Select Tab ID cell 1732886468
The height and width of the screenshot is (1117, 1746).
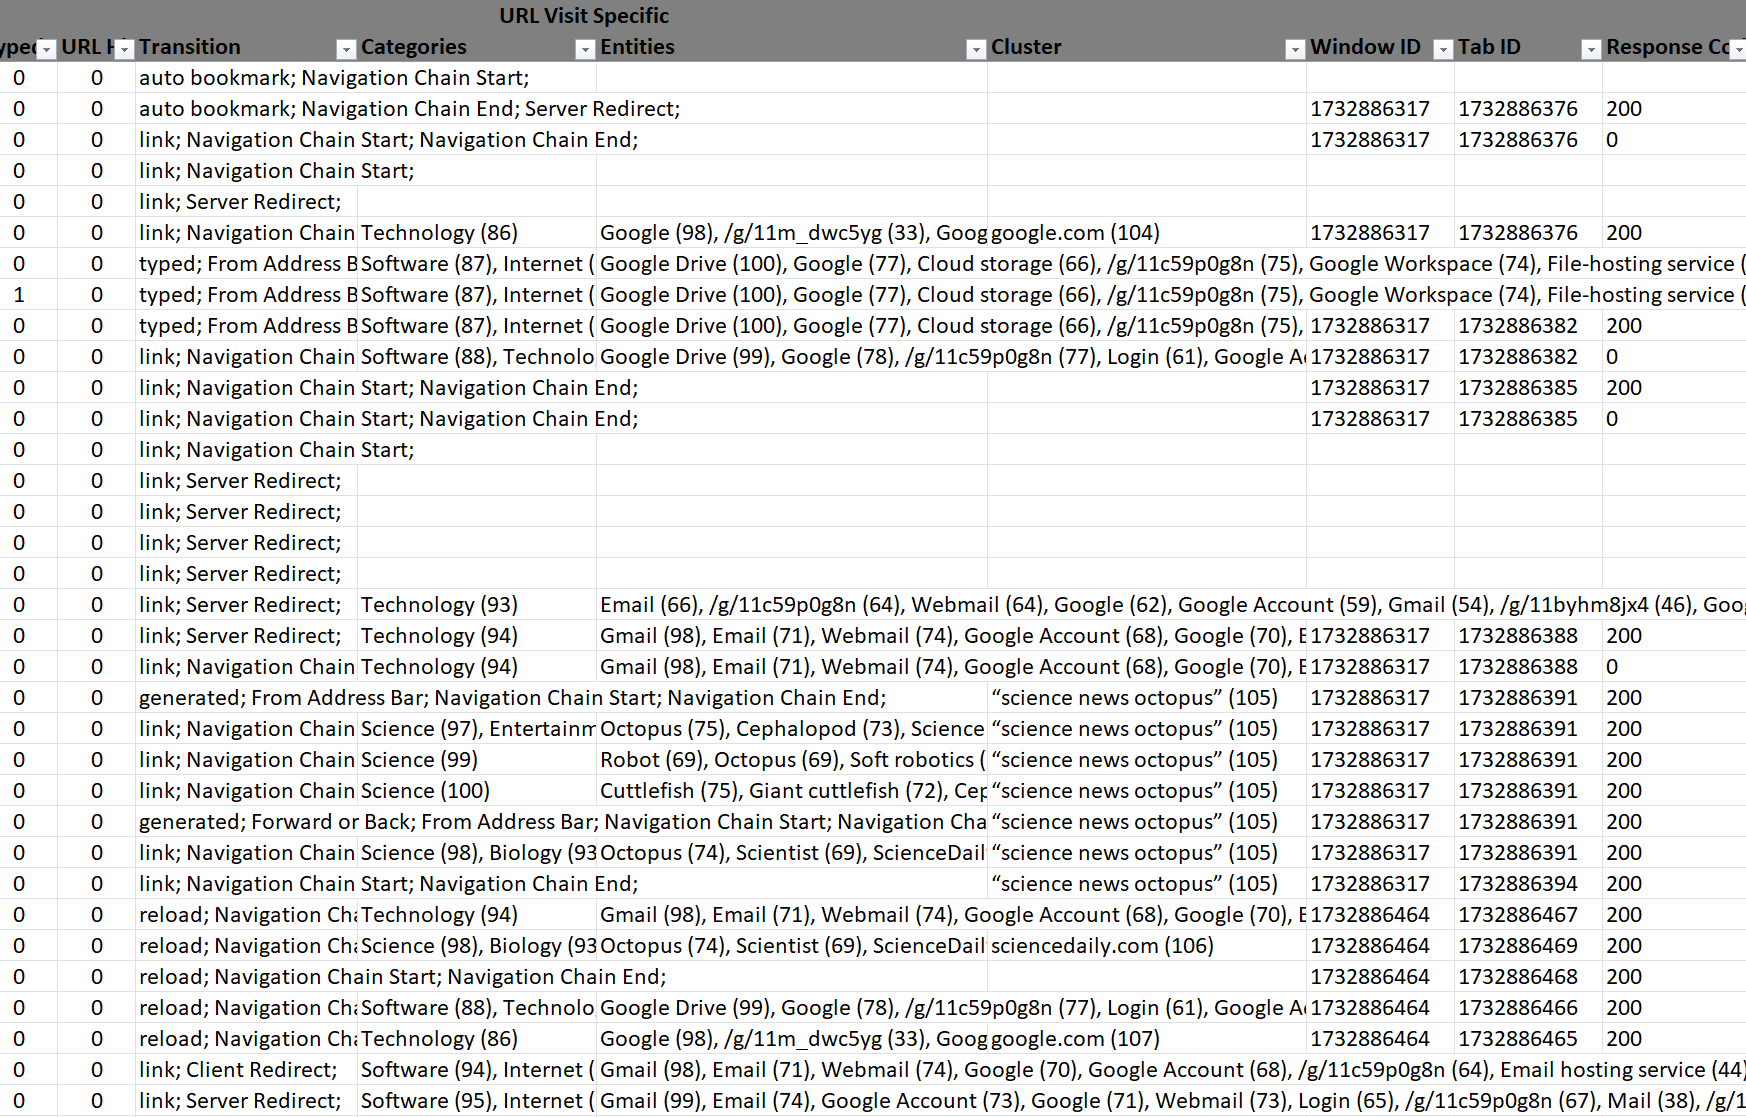pyautogui.click(x=1528, y=977)
